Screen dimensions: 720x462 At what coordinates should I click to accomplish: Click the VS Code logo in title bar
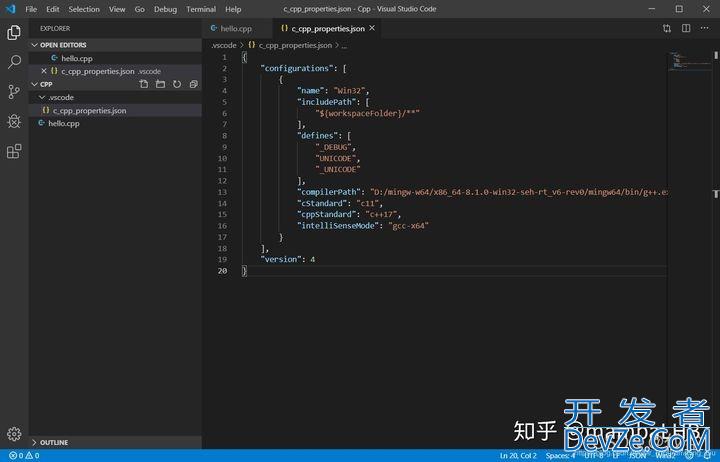coord(10,9)
